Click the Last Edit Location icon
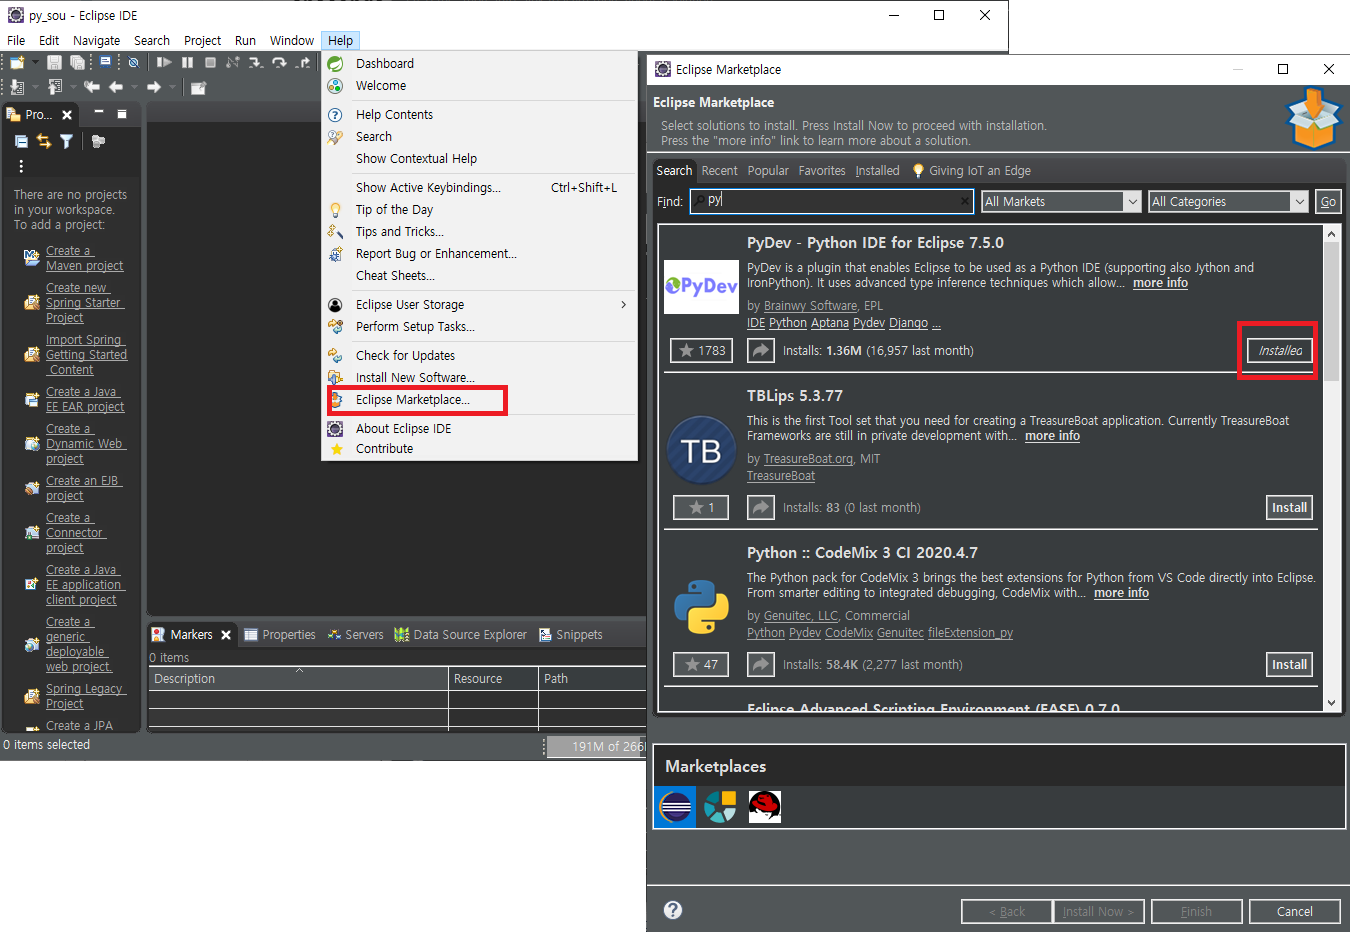 tap(92, 87)
